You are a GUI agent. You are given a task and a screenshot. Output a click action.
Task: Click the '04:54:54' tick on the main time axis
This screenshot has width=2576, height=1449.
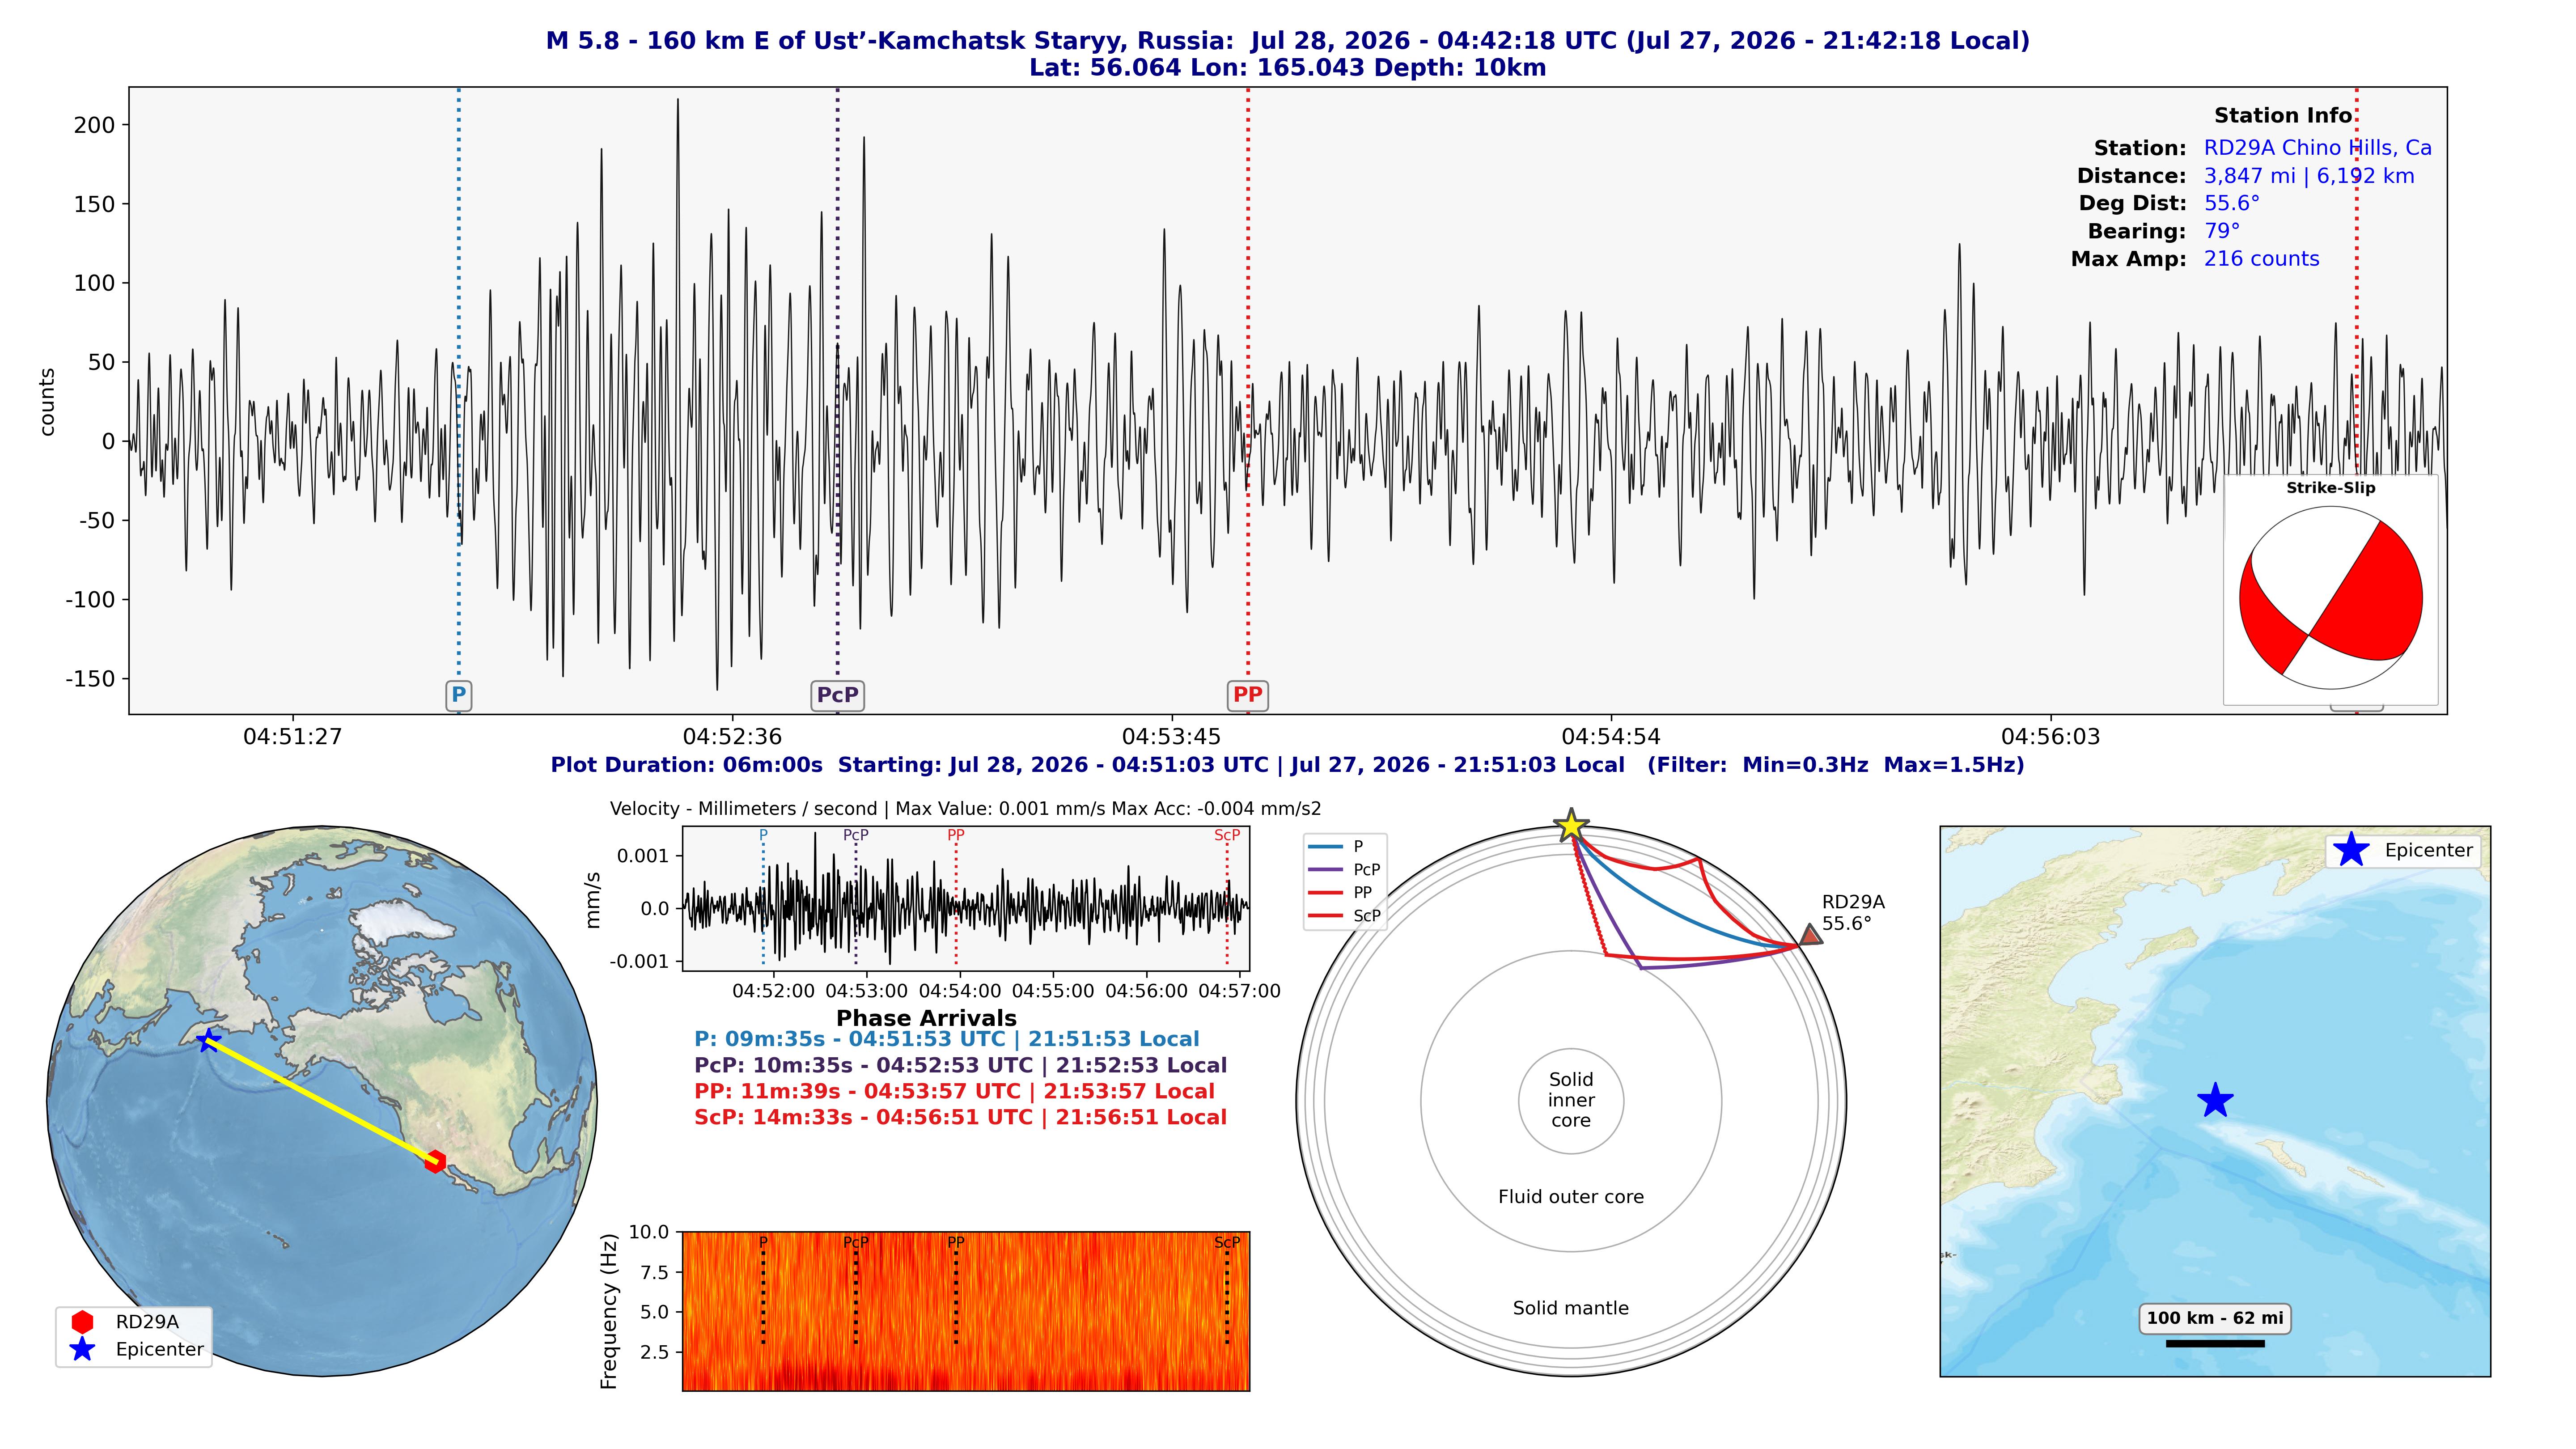click(1611, 737)
